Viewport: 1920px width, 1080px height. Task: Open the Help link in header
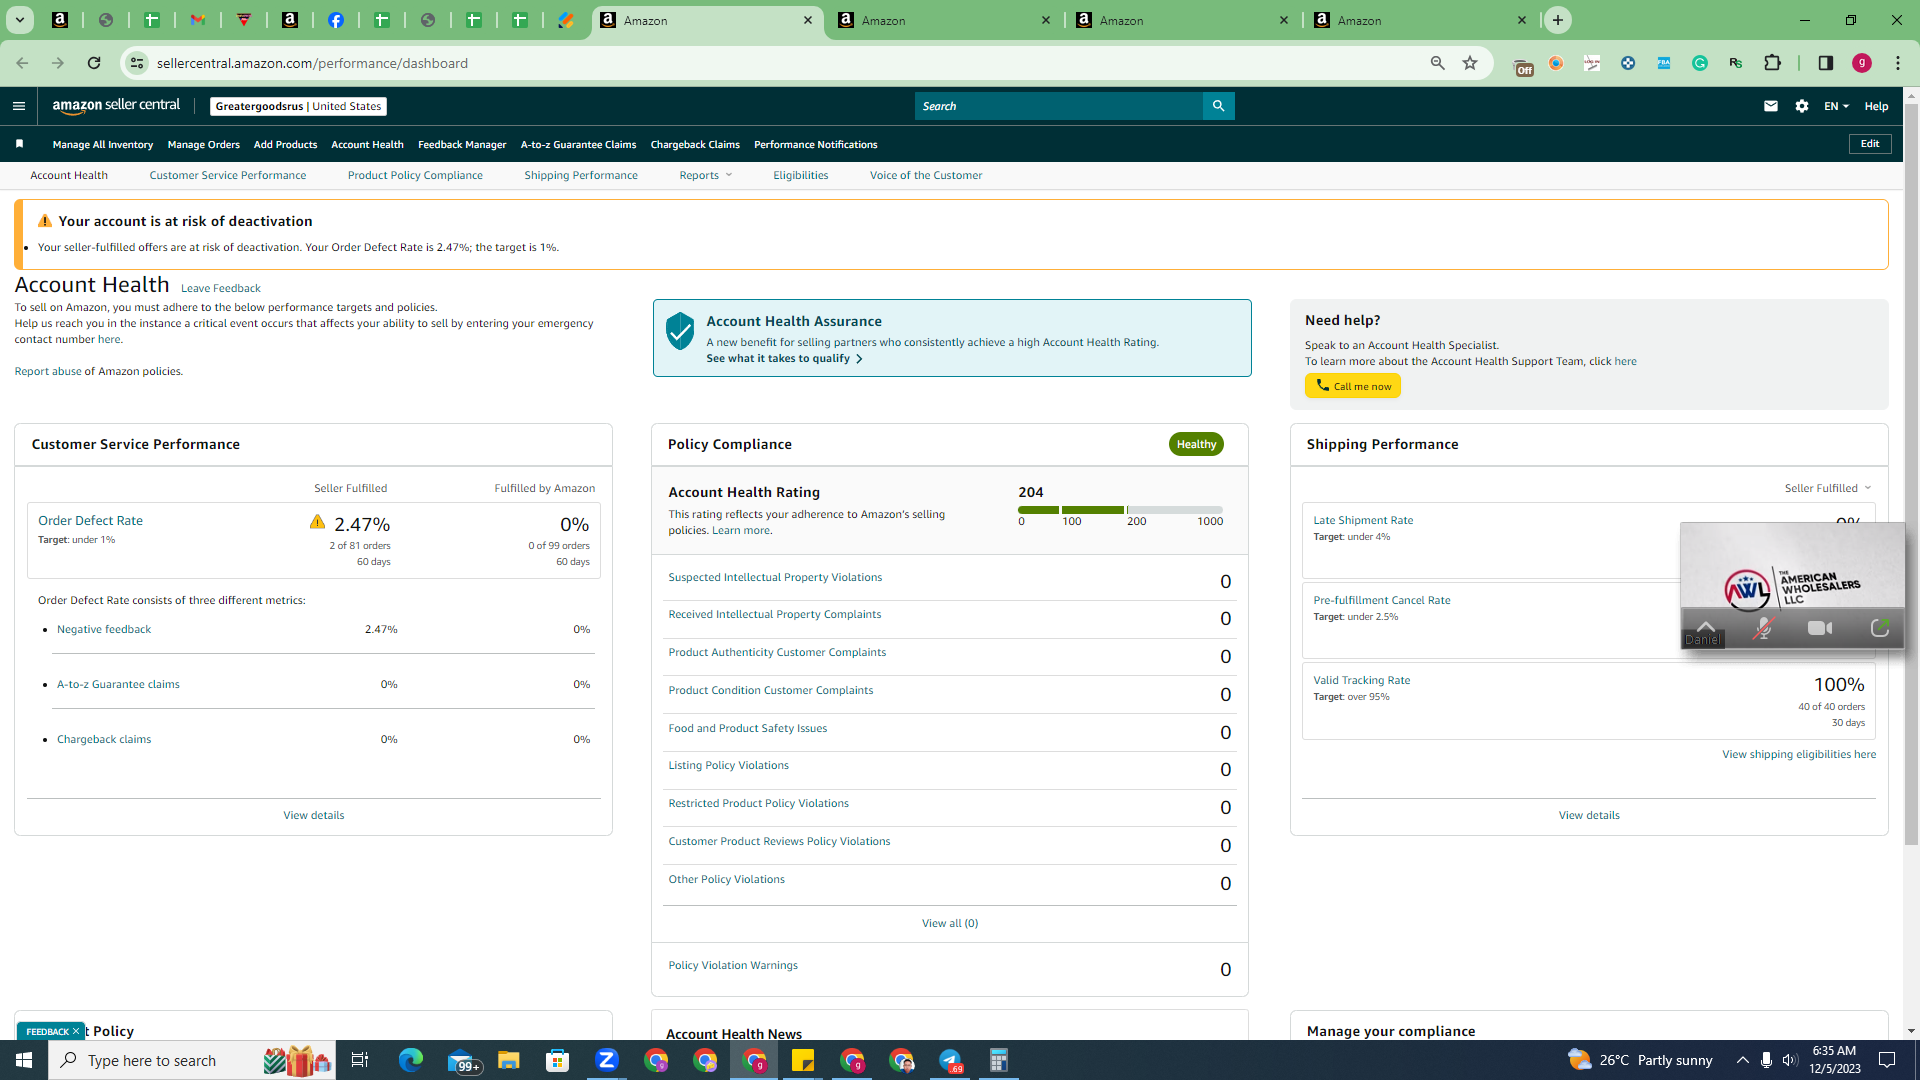(1876, 106)
